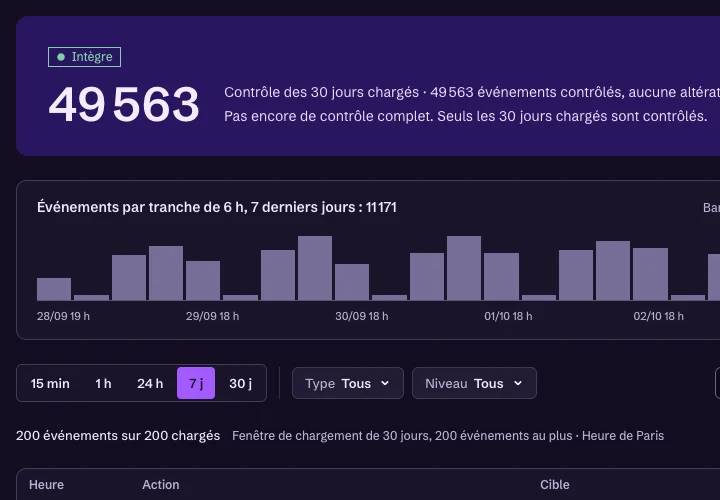Click the Cible column header
Screen dimensions: 720x500
555,485
